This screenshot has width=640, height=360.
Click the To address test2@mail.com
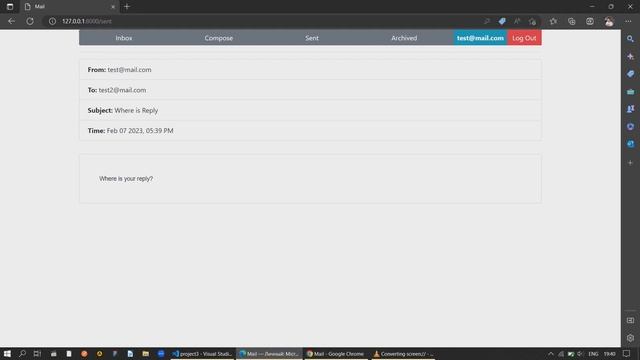122,90
